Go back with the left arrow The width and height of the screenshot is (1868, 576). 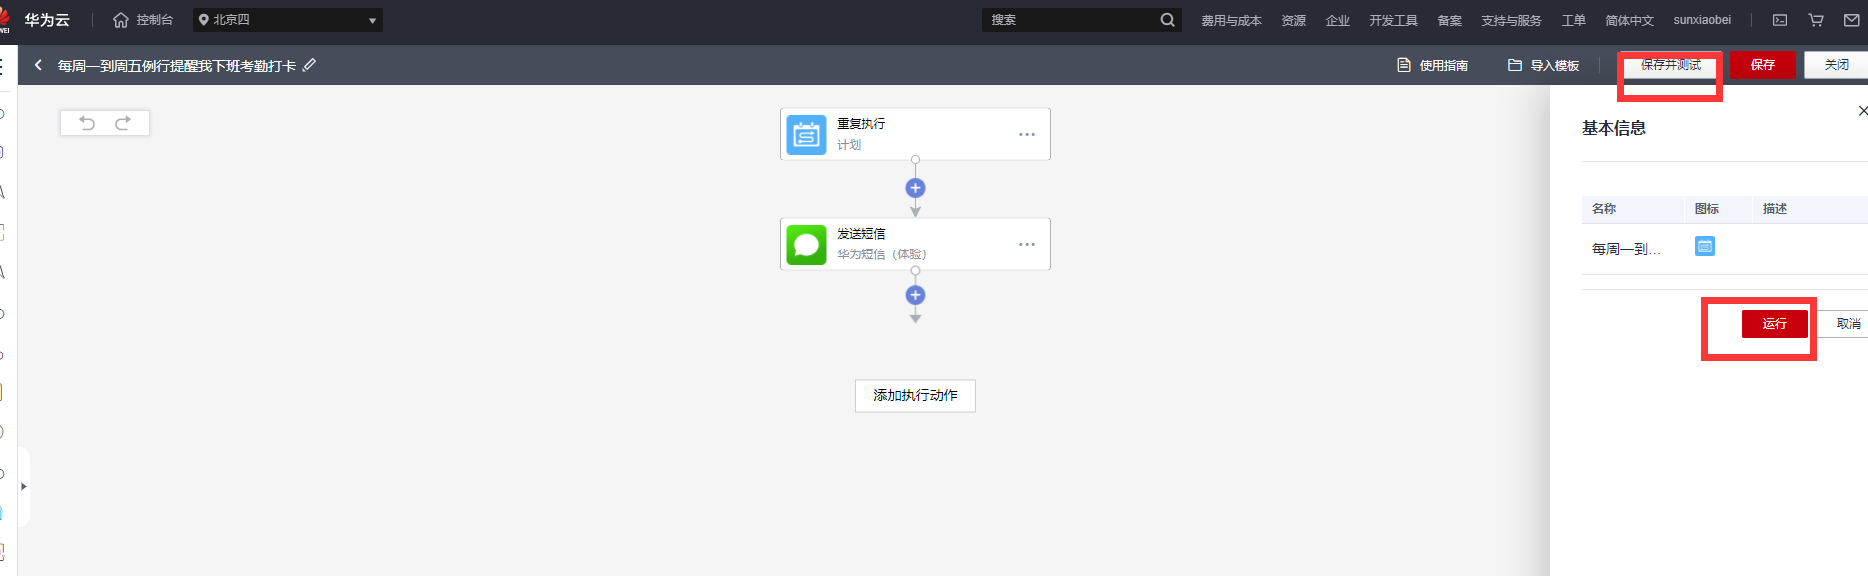point(38,65)
